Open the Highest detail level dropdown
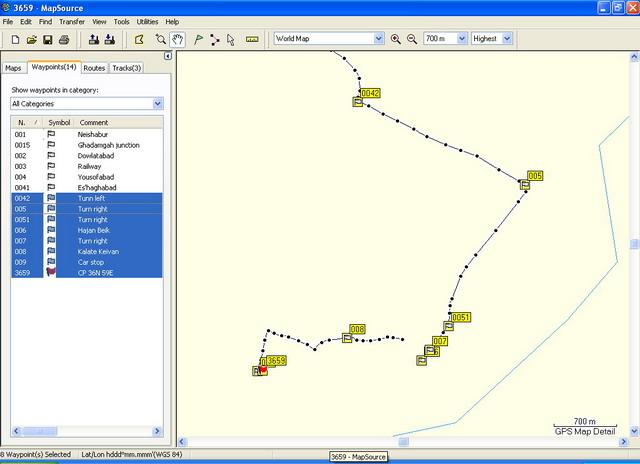 coord(507,39)
